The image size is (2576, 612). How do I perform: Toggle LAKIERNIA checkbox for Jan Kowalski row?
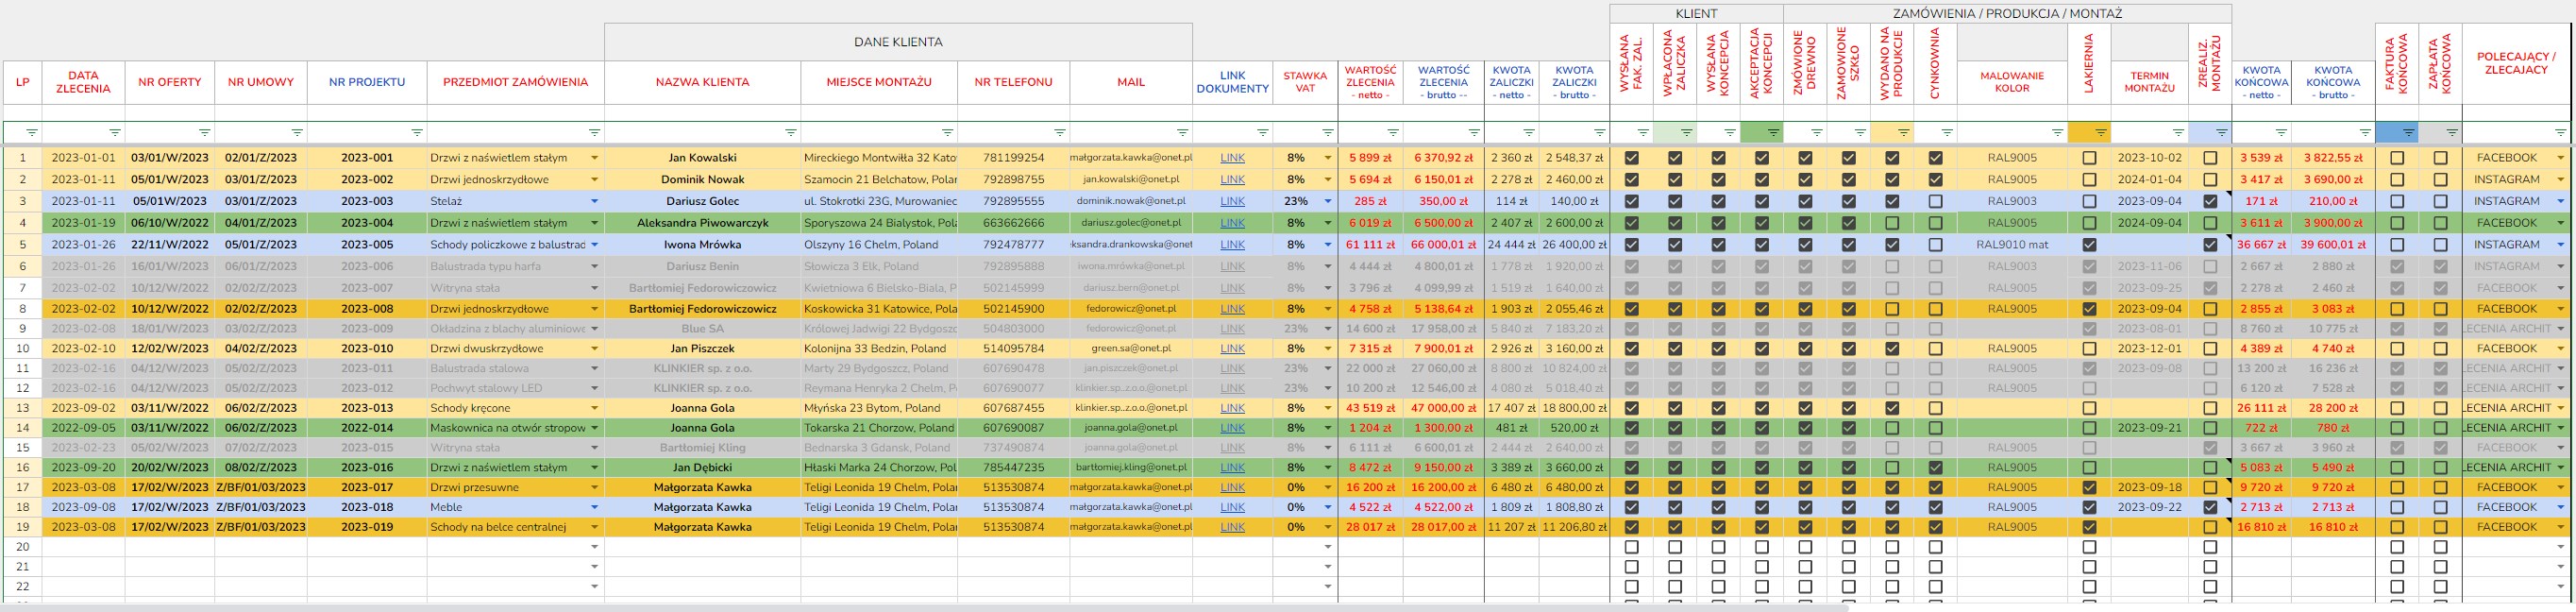click(2089, 158)
